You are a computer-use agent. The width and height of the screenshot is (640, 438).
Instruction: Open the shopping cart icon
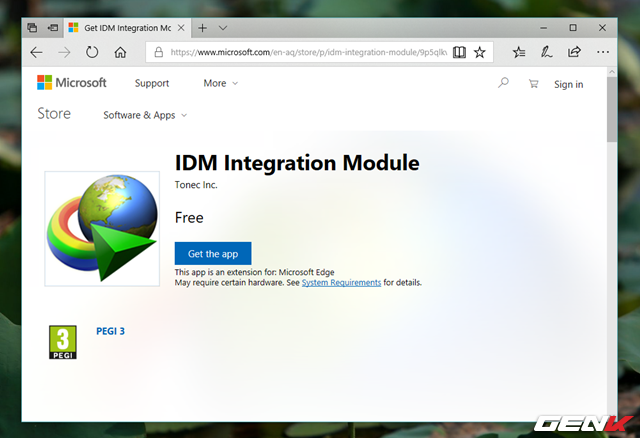point(533,84)
